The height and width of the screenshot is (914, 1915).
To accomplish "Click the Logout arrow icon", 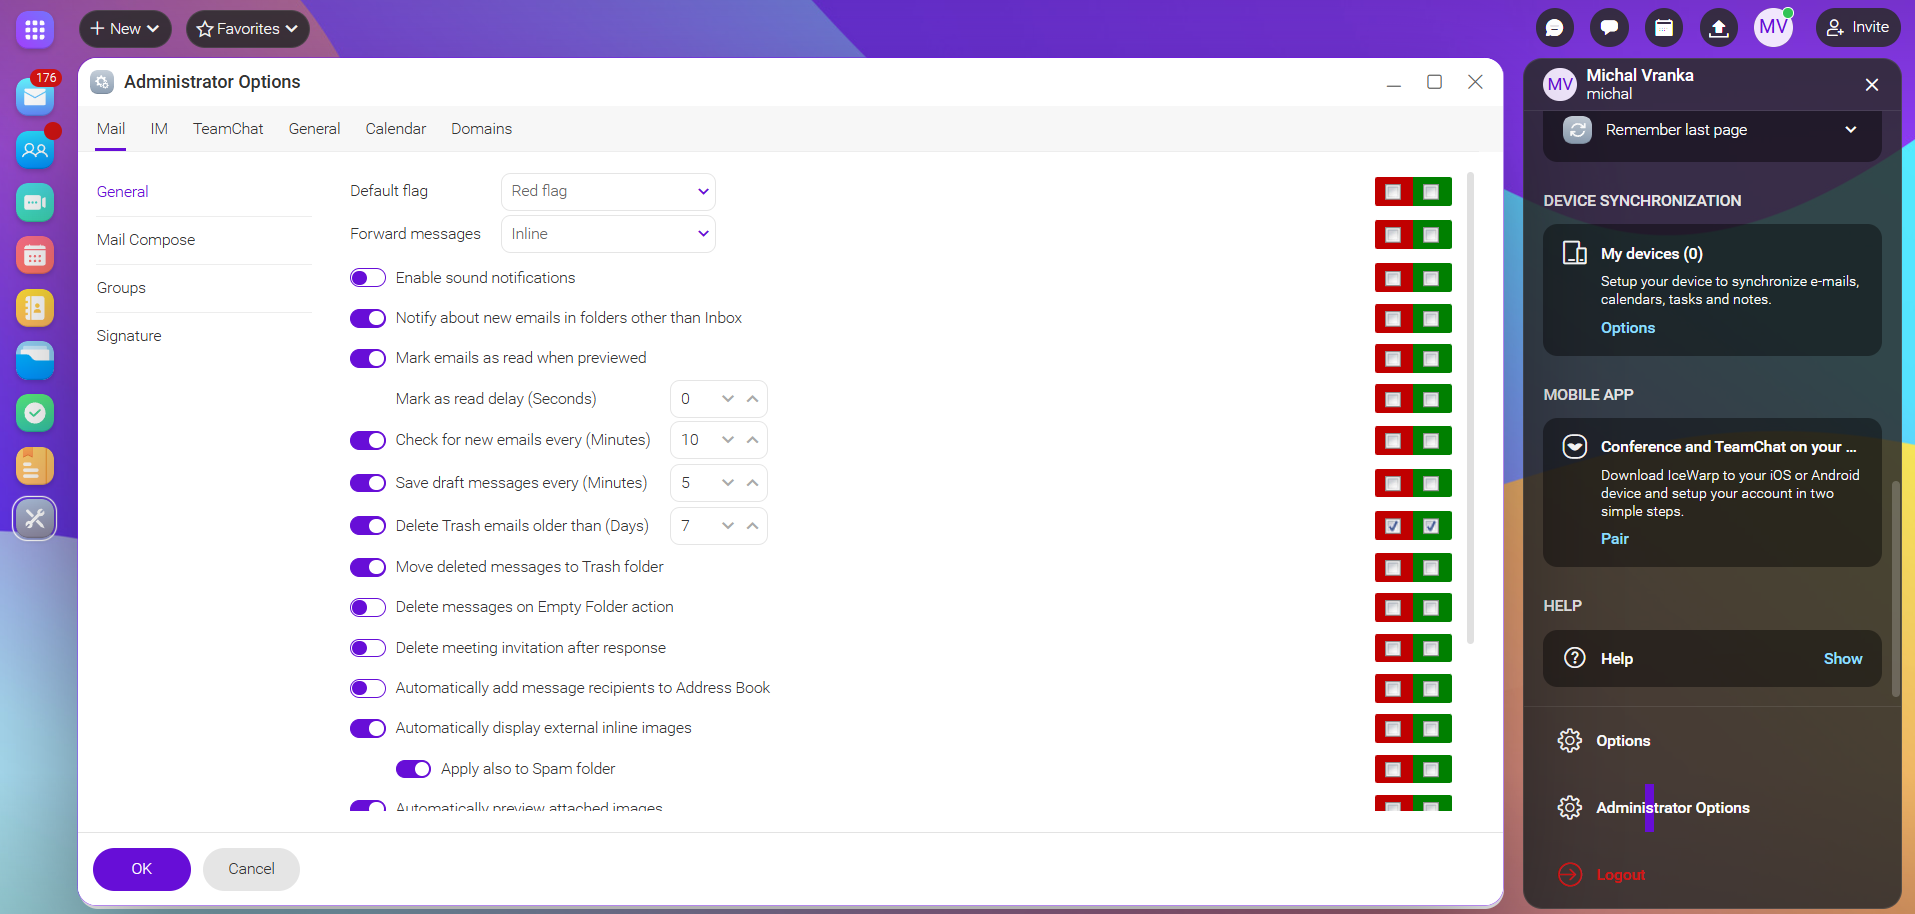I will coord(1570,875).
